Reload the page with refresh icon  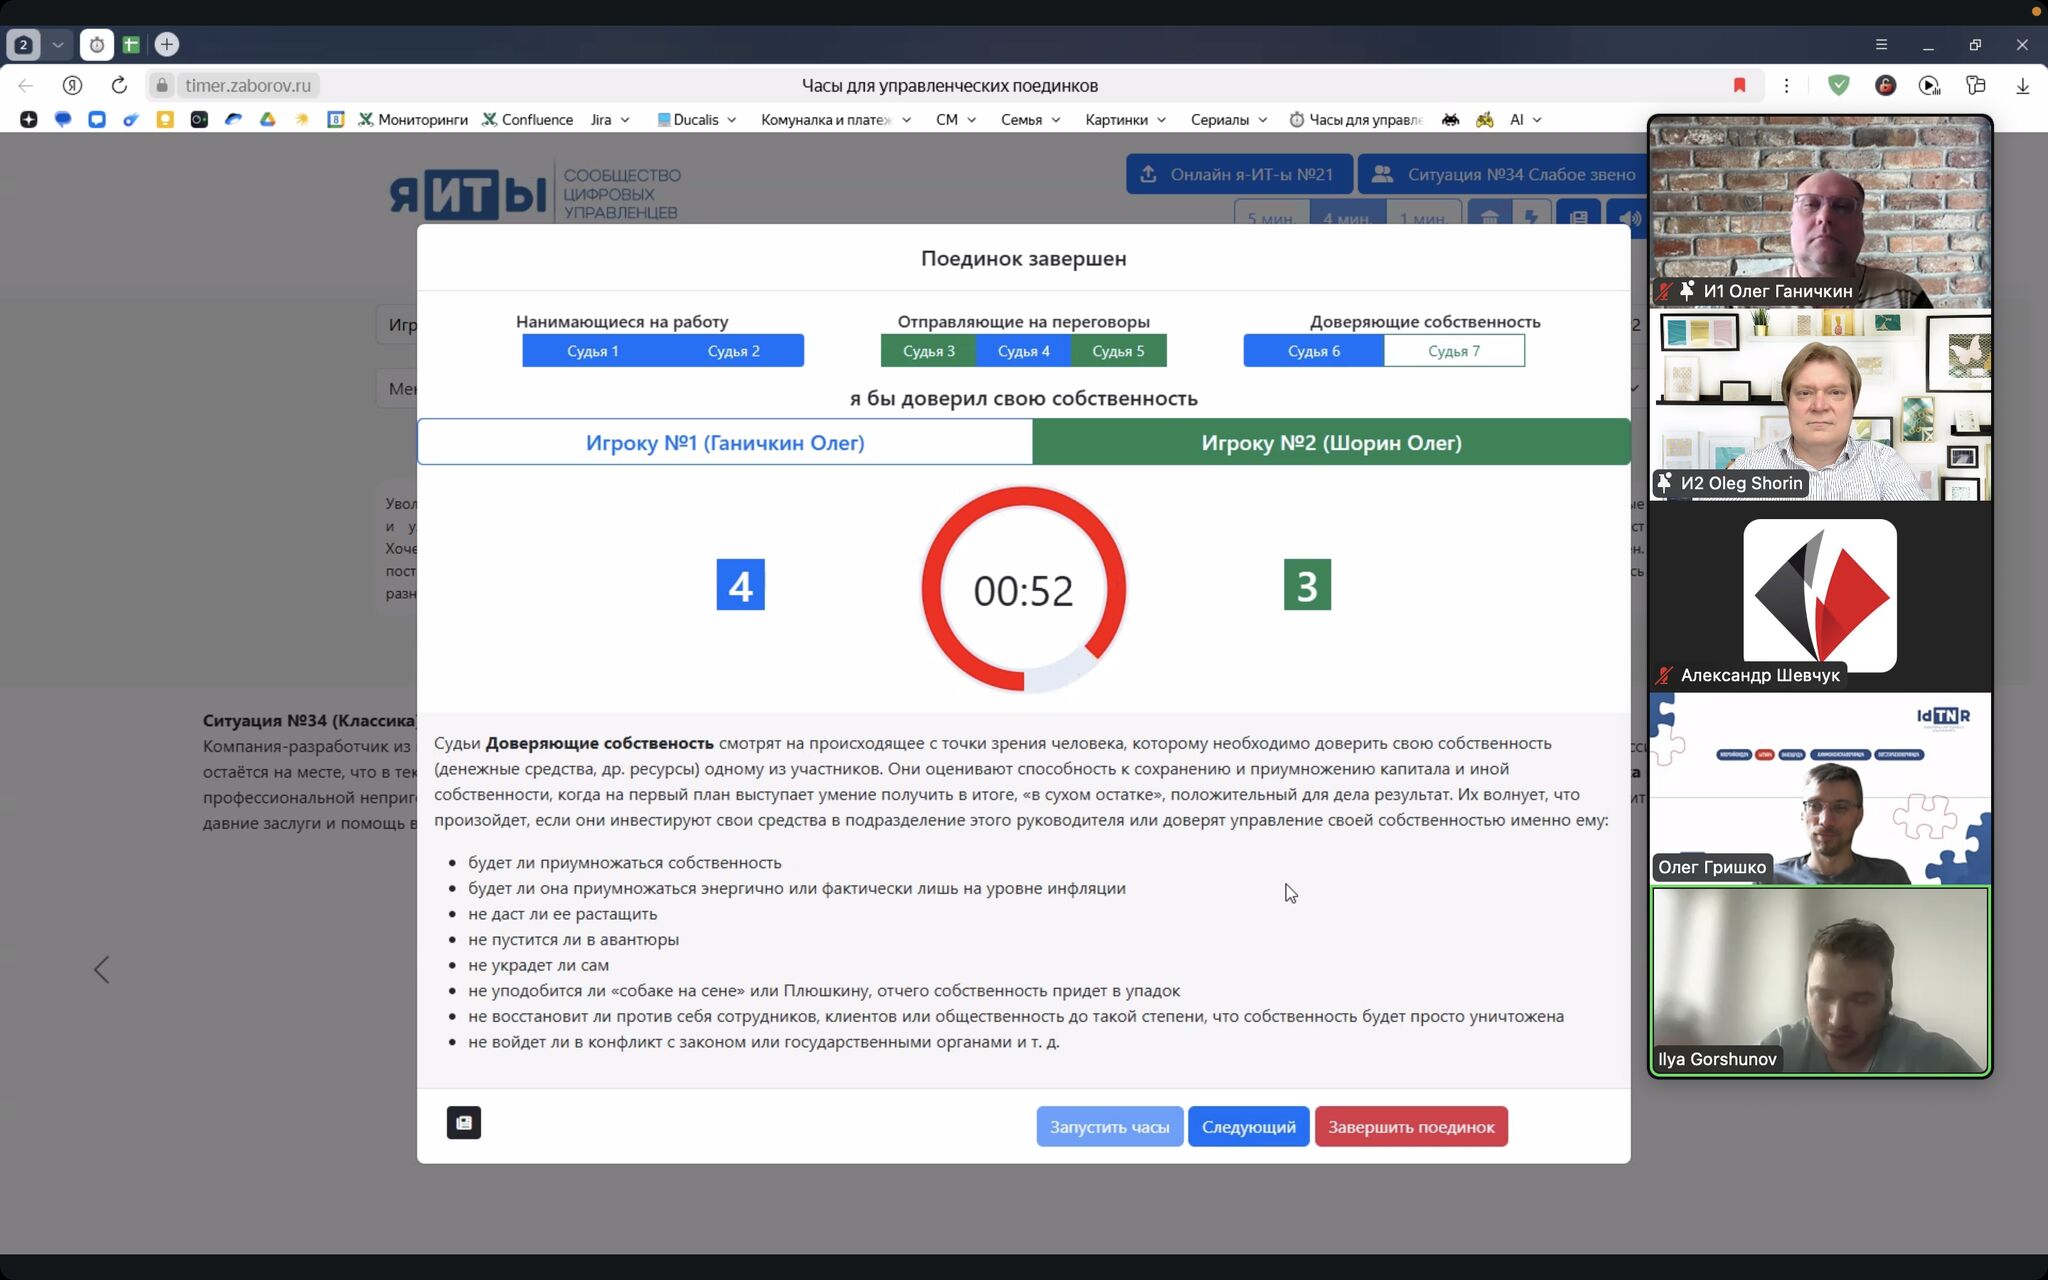pyautogui.click(x=119, y=85)
